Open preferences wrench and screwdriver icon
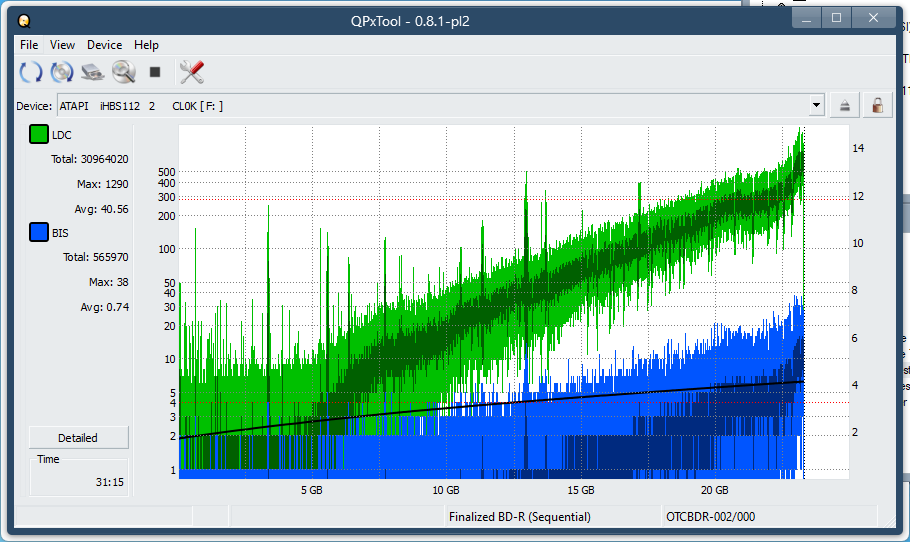 [x=192, y=72]
